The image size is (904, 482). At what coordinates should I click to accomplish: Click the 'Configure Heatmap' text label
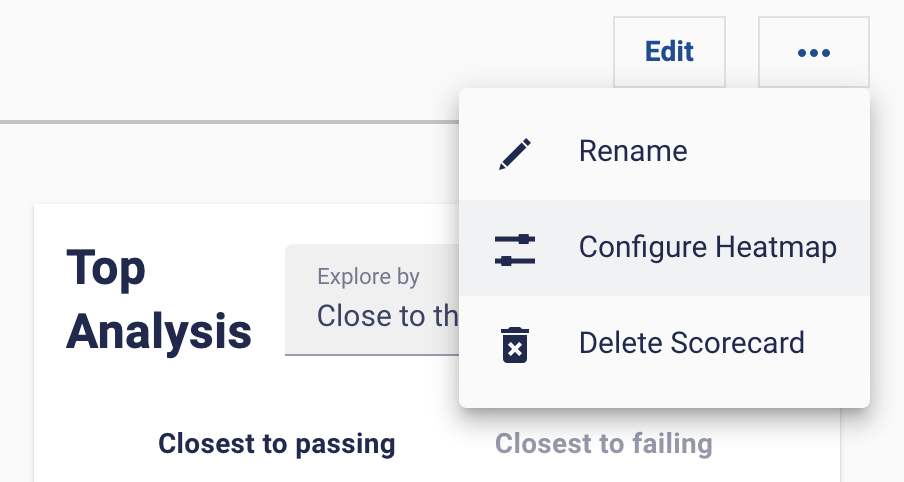click(x=707, y=248)
